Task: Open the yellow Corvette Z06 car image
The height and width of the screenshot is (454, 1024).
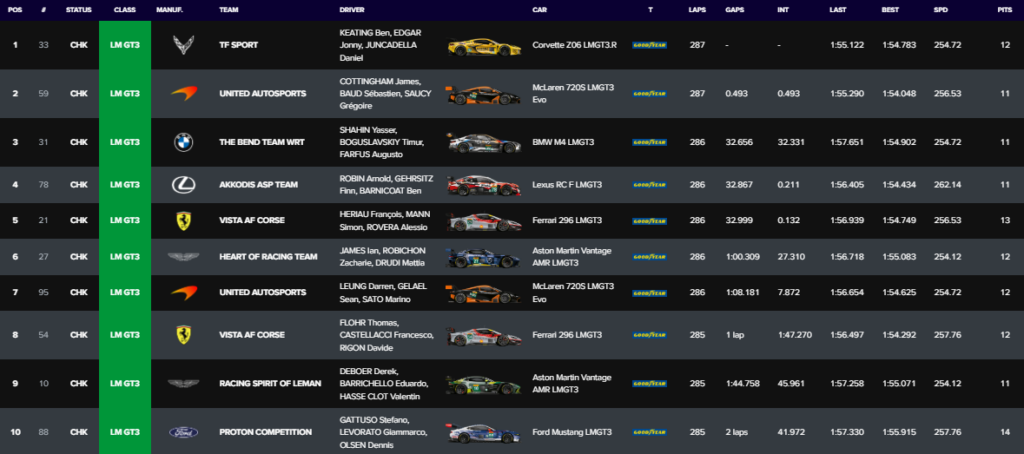Action: [484, 46]
